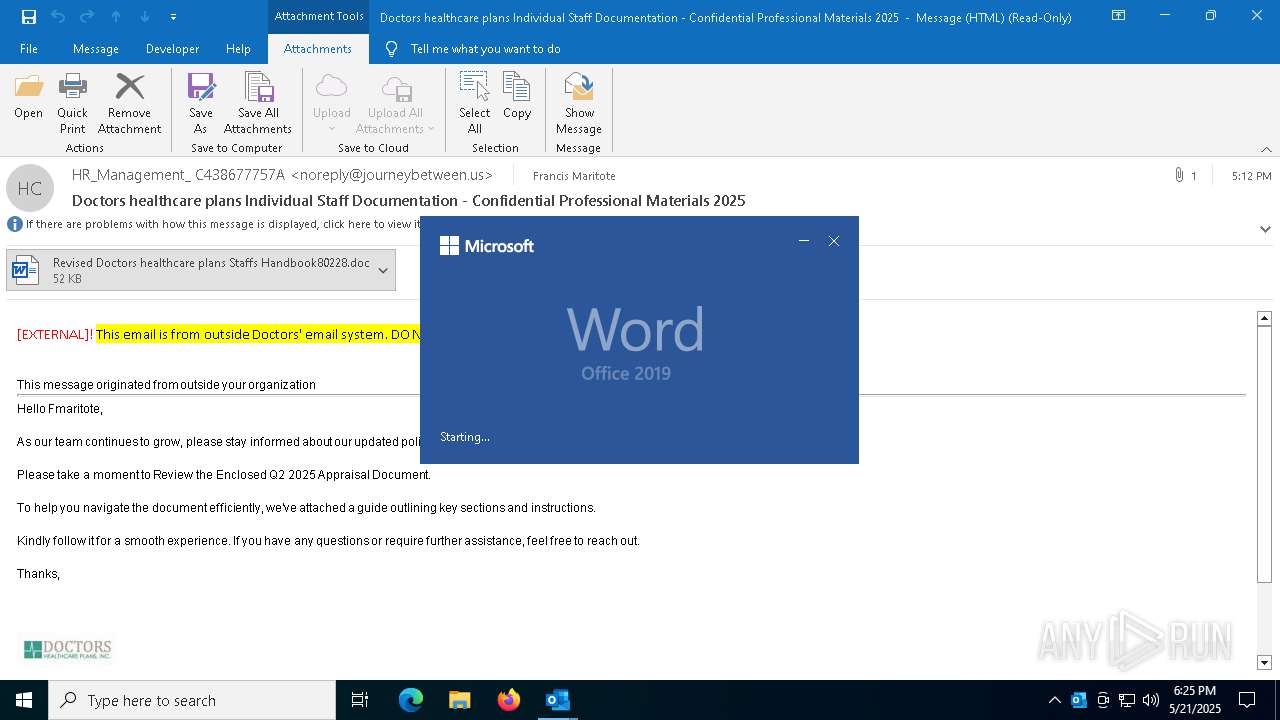Open the taskbar clock and calendar
Image resolution: width=1280 pixels, height=720 pixels.
(1195, 700)
